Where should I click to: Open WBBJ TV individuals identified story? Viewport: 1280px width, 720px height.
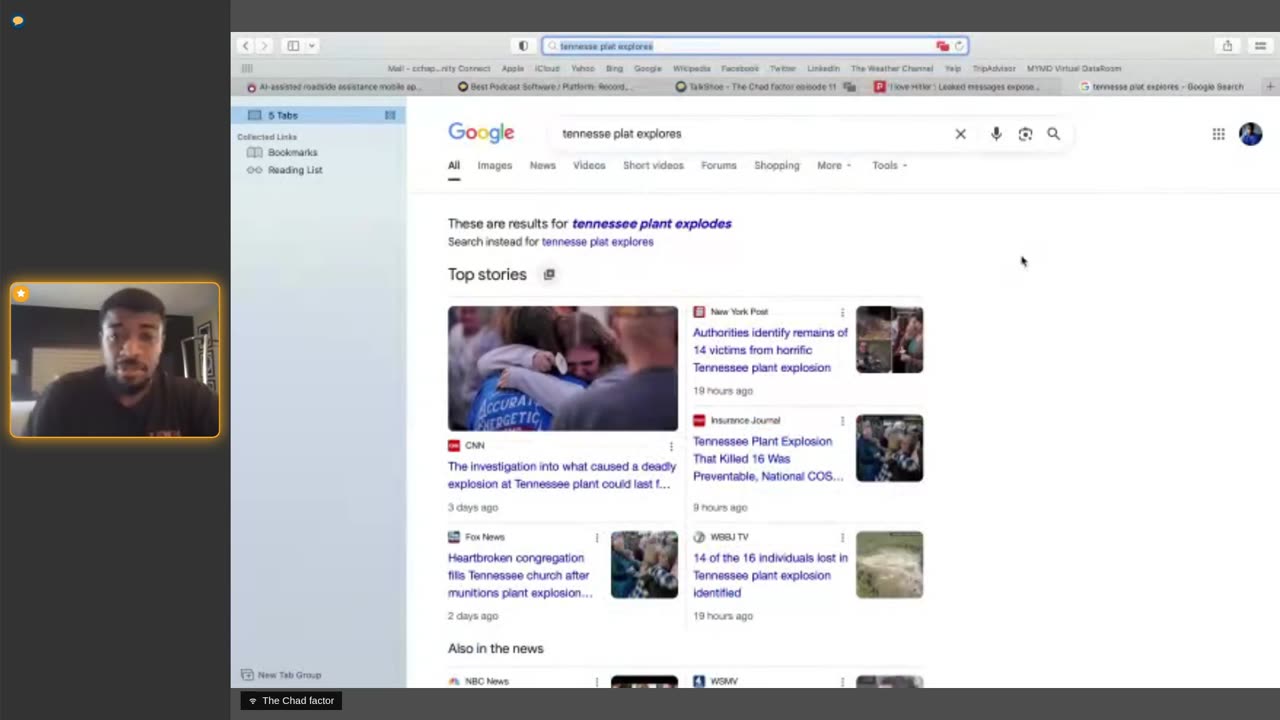pos(770,576)
